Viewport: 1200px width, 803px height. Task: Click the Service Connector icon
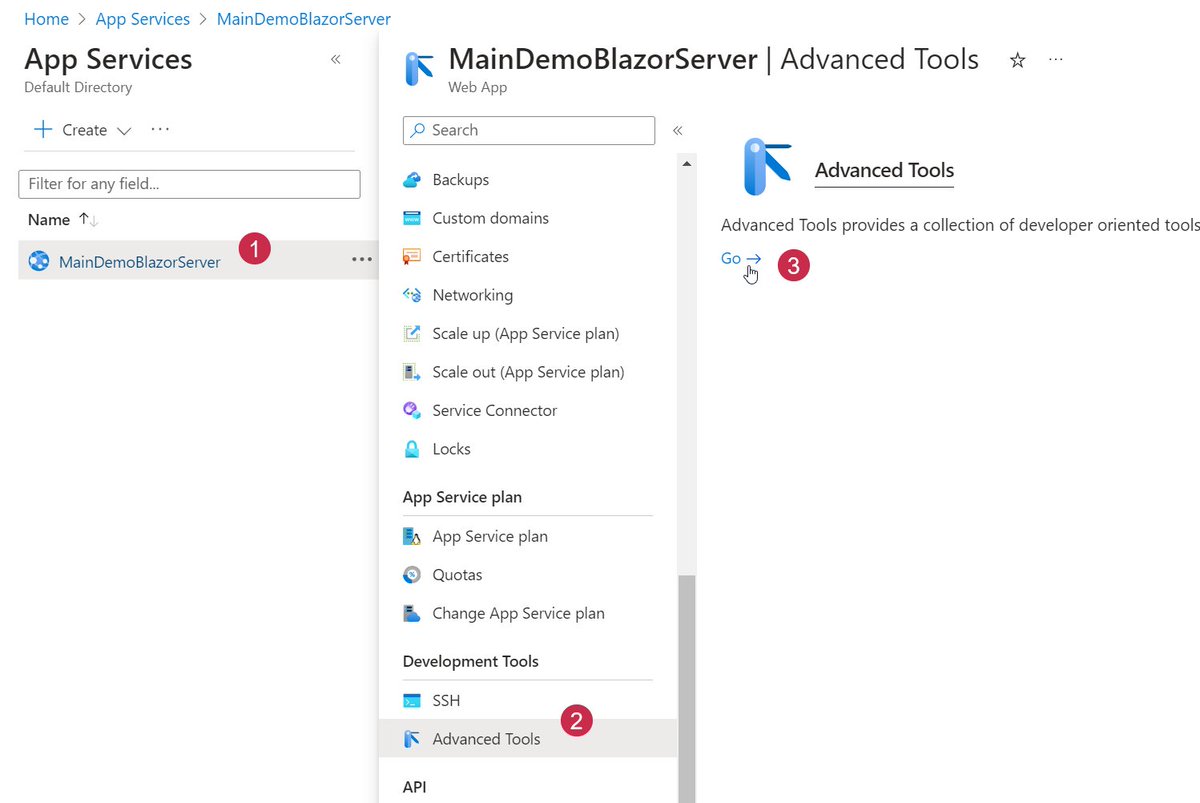point(412,411)
